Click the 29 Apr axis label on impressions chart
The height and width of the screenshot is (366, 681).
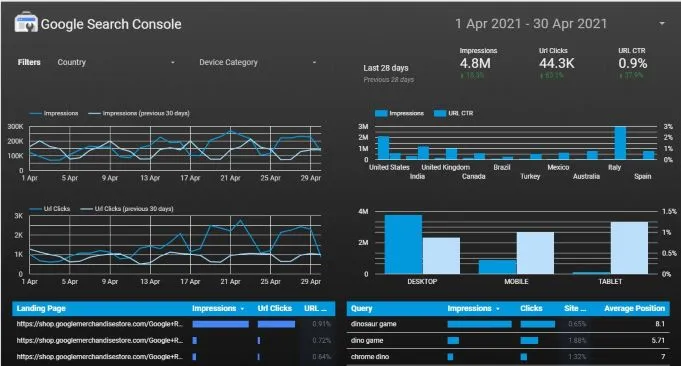click(x=311, y=178)
